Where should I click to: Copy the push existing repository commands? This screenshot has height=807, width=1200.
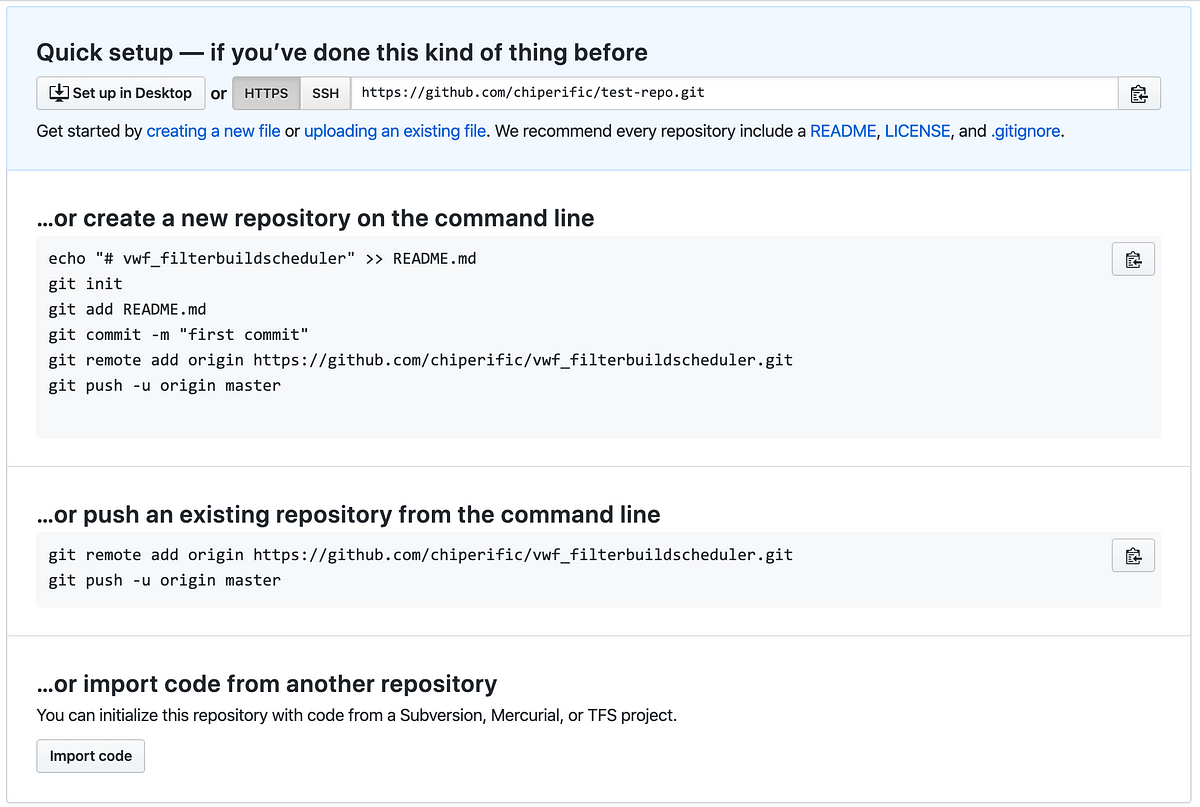point(1133,555)
